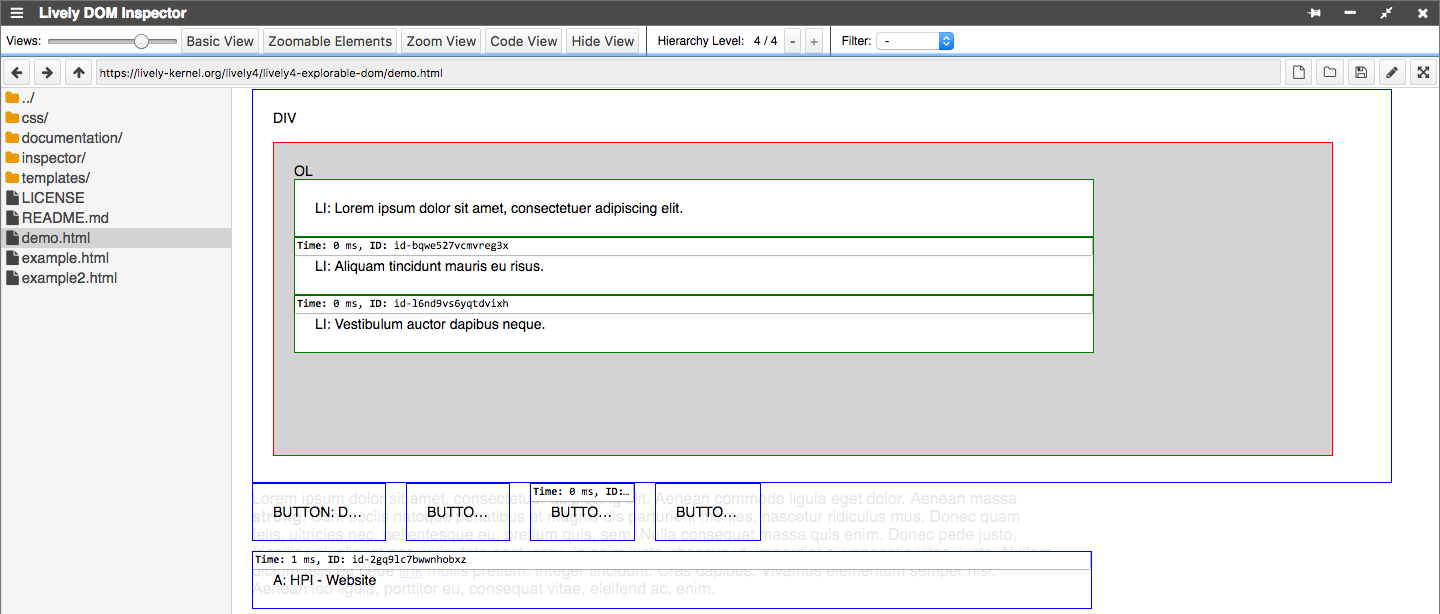Go back using the left arrow

(17, 73)
